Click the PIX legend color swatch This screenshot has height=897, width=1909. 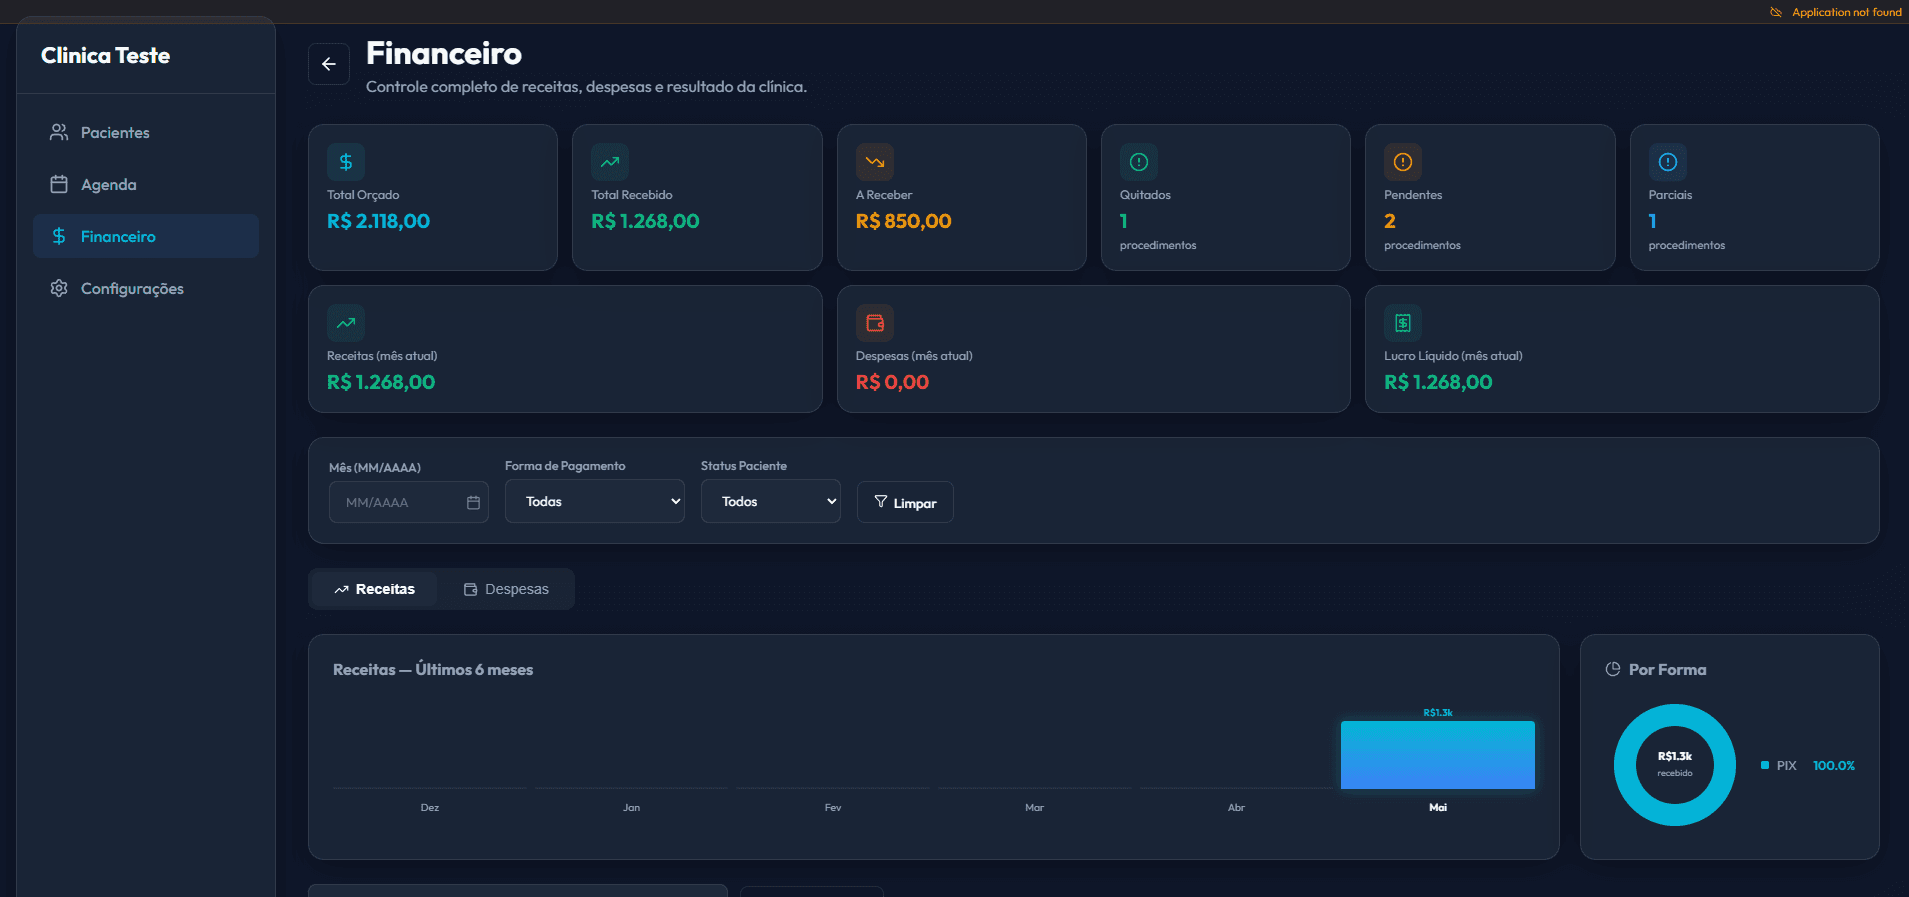[x=1765, y=765]
